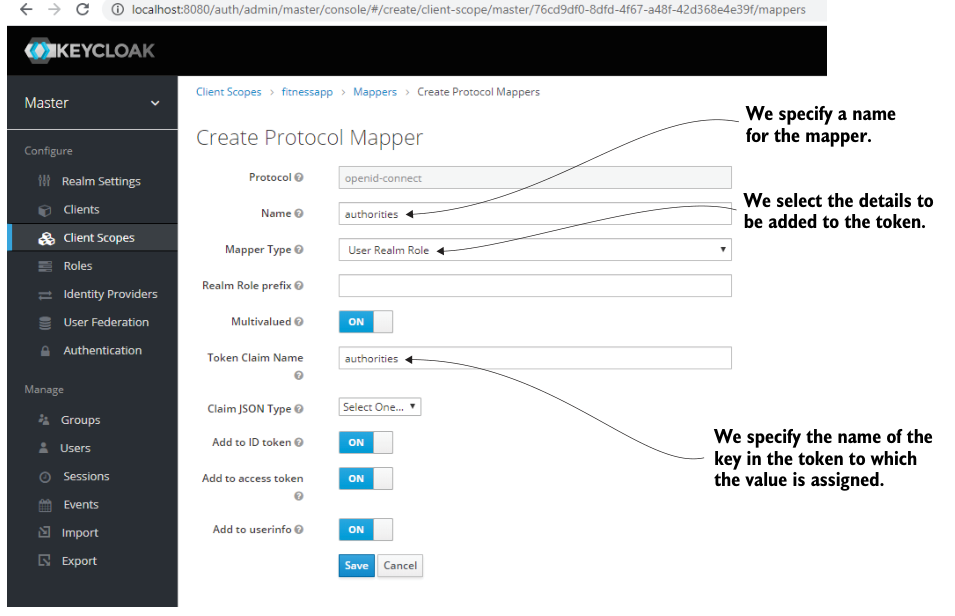The height and width of the screenshot is (616, 955).
Task: Open Roles in sidebar
Action: (x=78, y=266)
